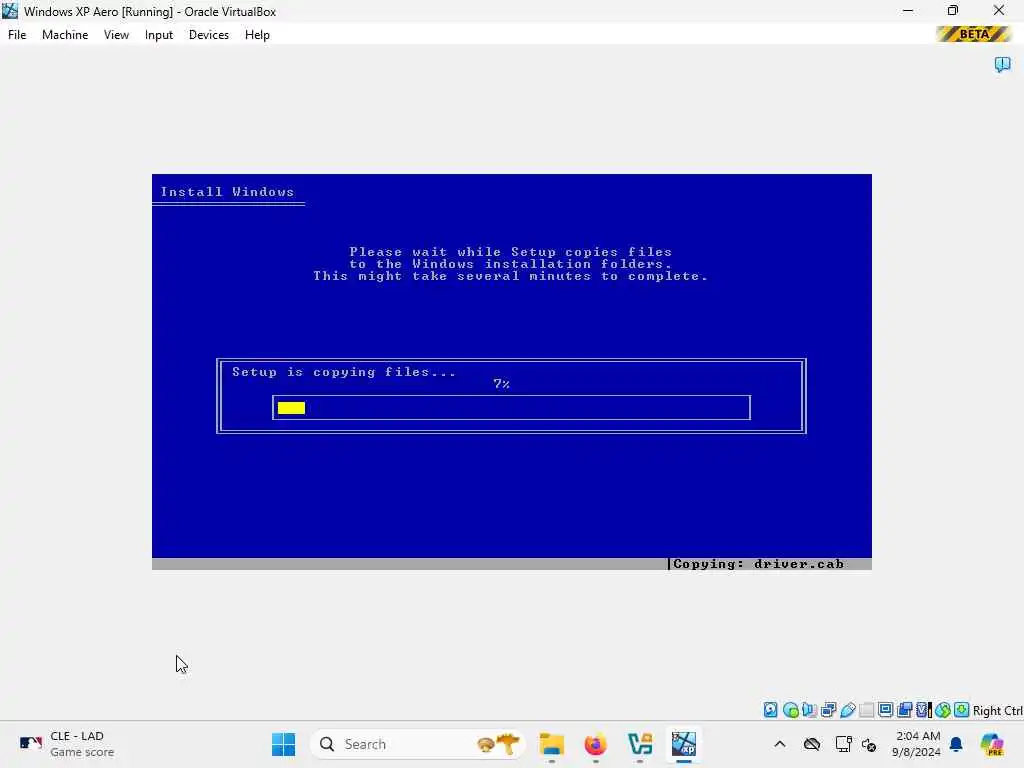Click the hard disk activity status icon
1024x768 pixels.
click(x=771, y=710)
